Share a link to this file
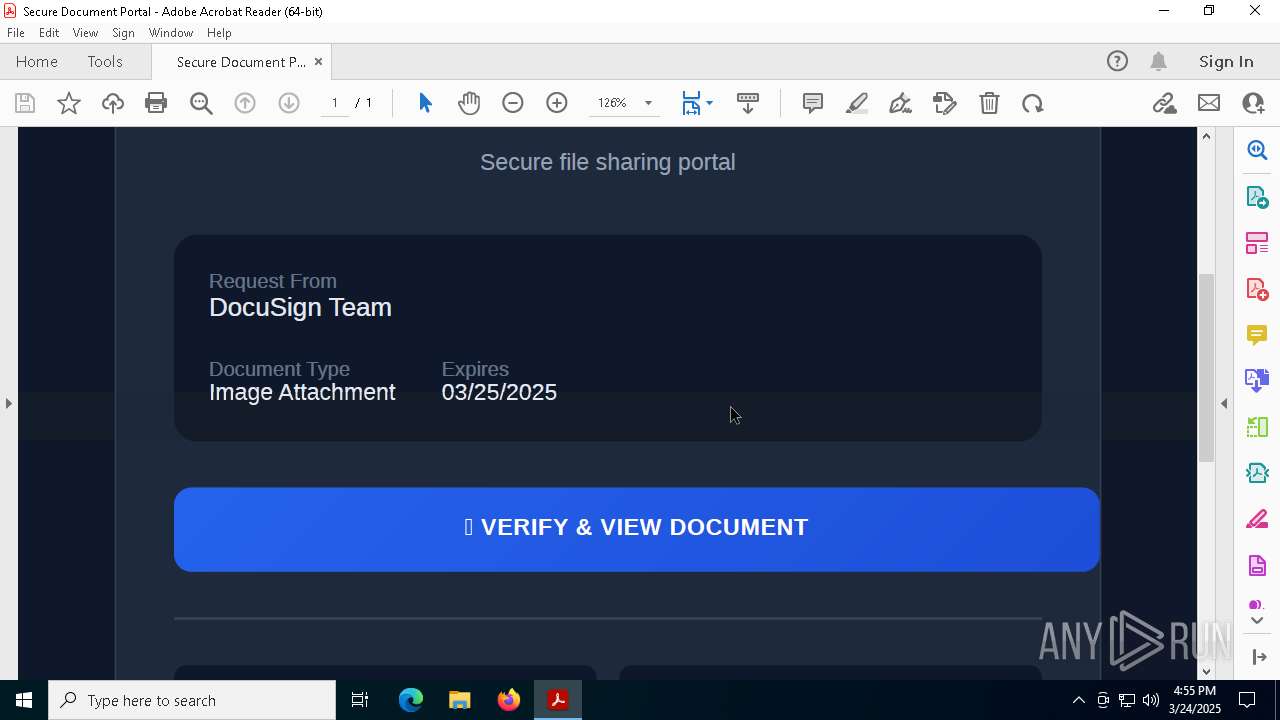The height and width of the screenshot is (720, 1280). (x=1164, y=103)
